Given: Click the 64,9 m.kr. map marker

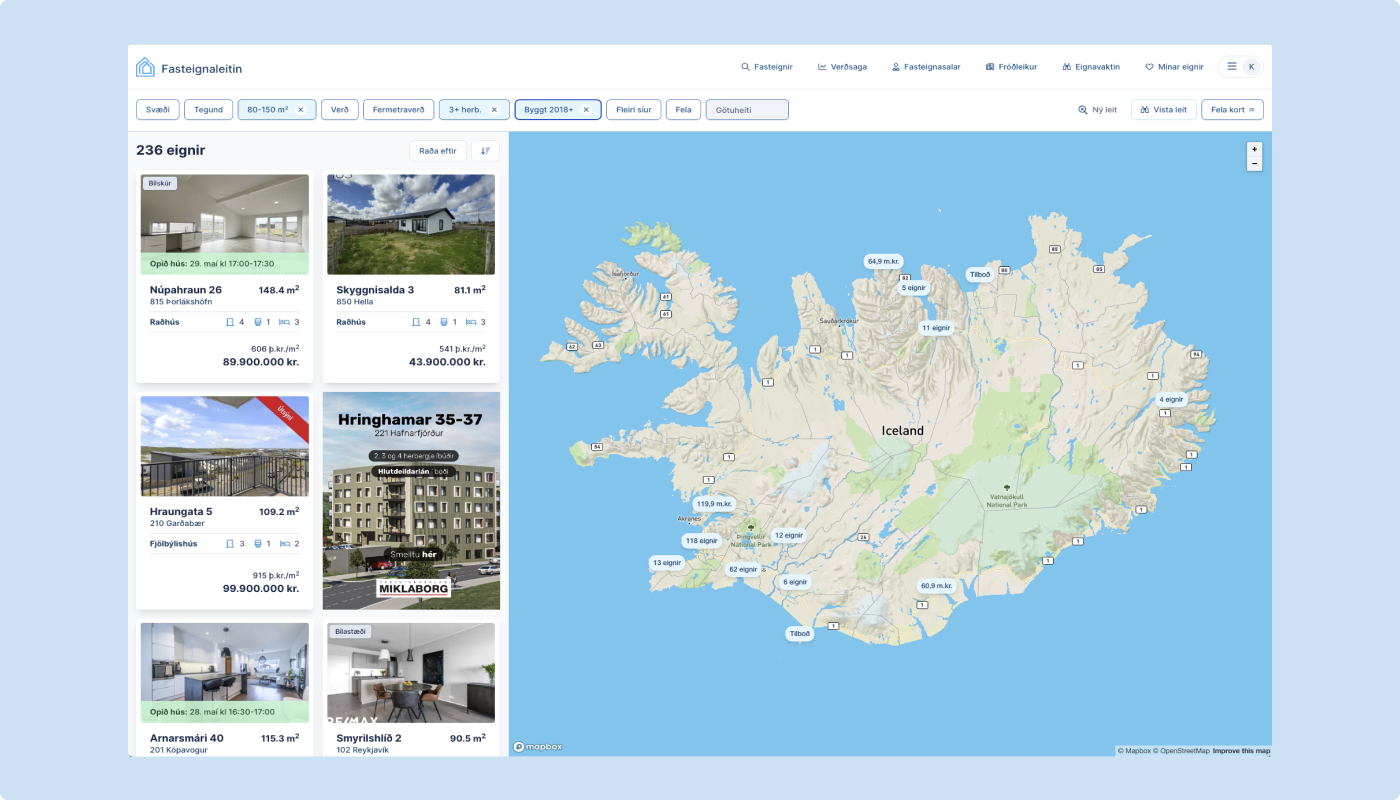Looking at the screenshot, I should point(884,262).
